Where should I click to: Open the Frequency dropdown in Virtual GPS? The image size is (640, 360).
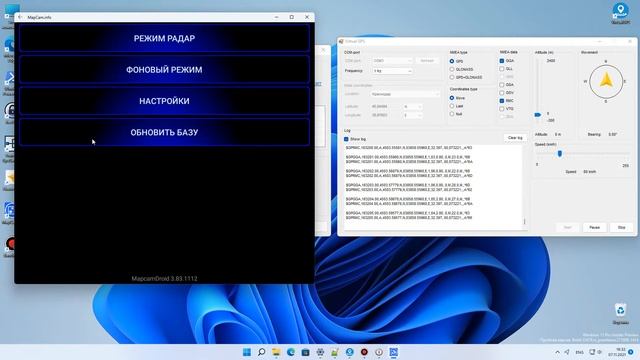click(x=392, y=71)
